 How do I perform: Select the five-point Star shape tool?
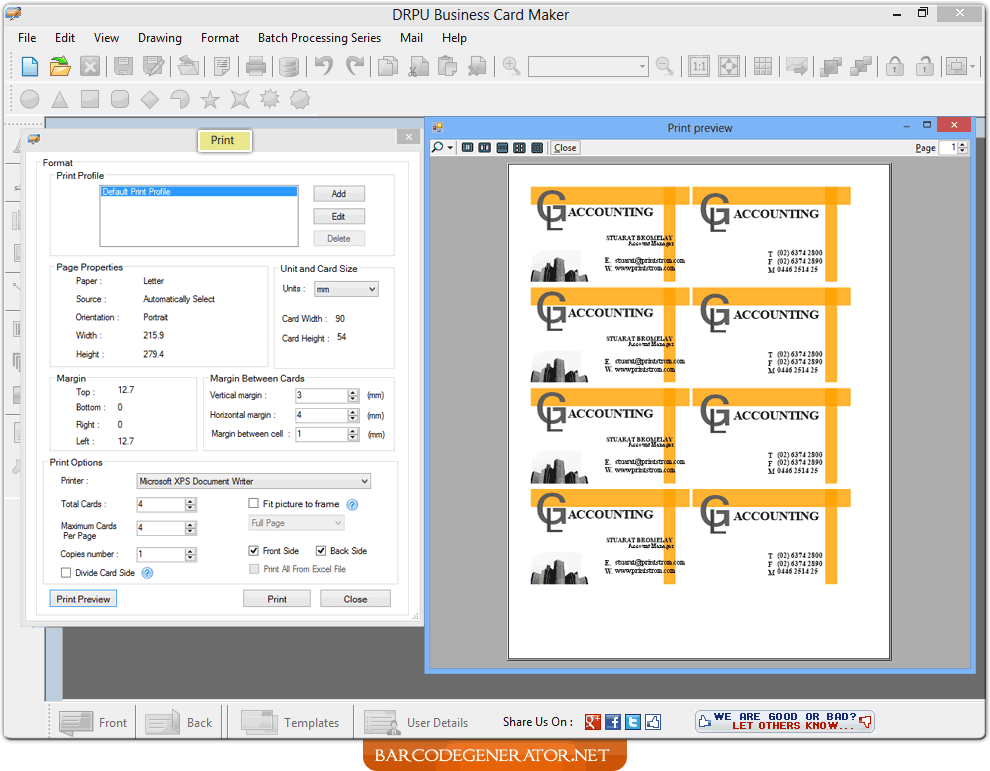point(210,99)
